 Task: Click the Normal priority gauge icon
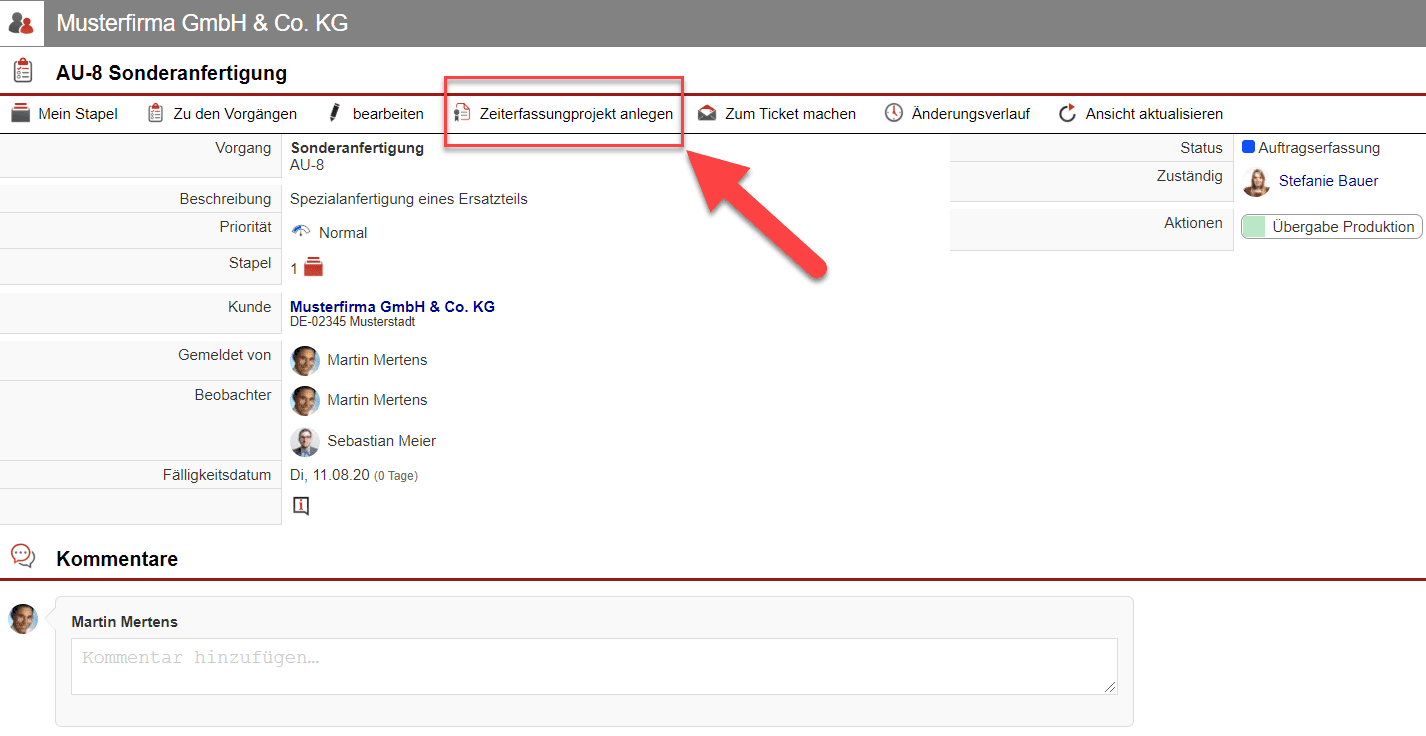click(301, 232)
